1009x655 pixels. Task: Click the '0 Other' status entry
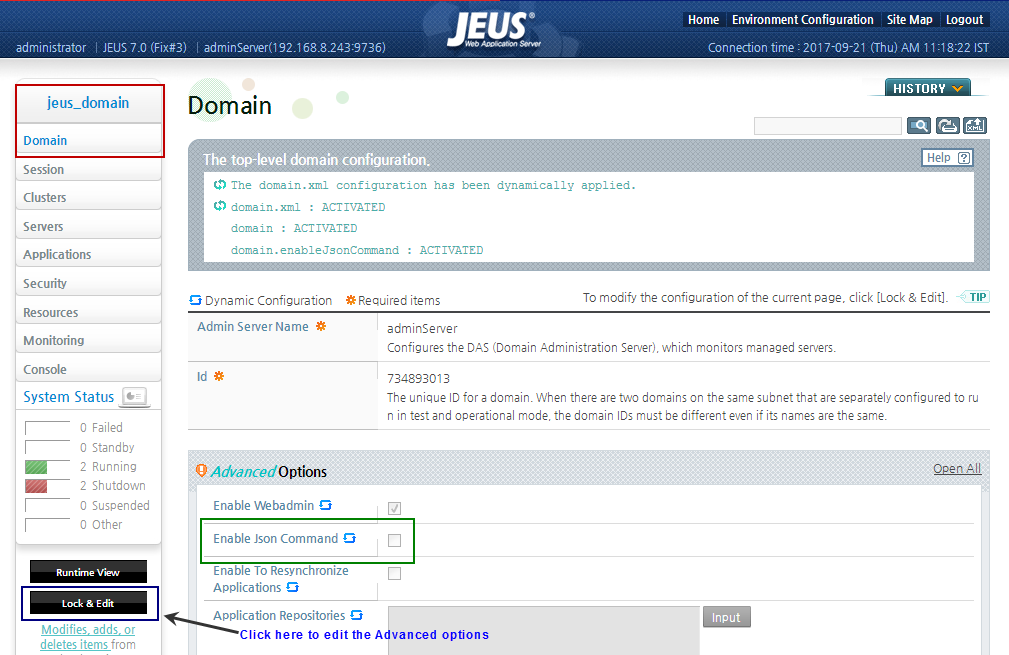(x=101, y=524)
